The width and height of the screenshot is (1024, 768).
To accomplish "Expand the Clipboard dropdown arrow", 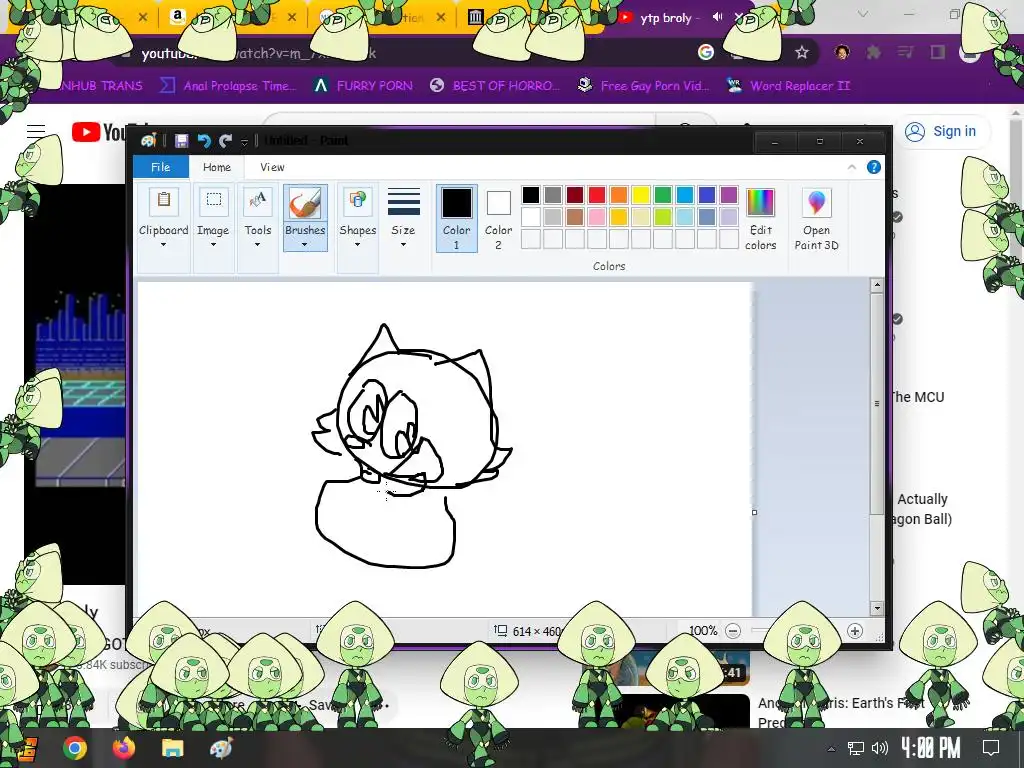I will (163, 245).
